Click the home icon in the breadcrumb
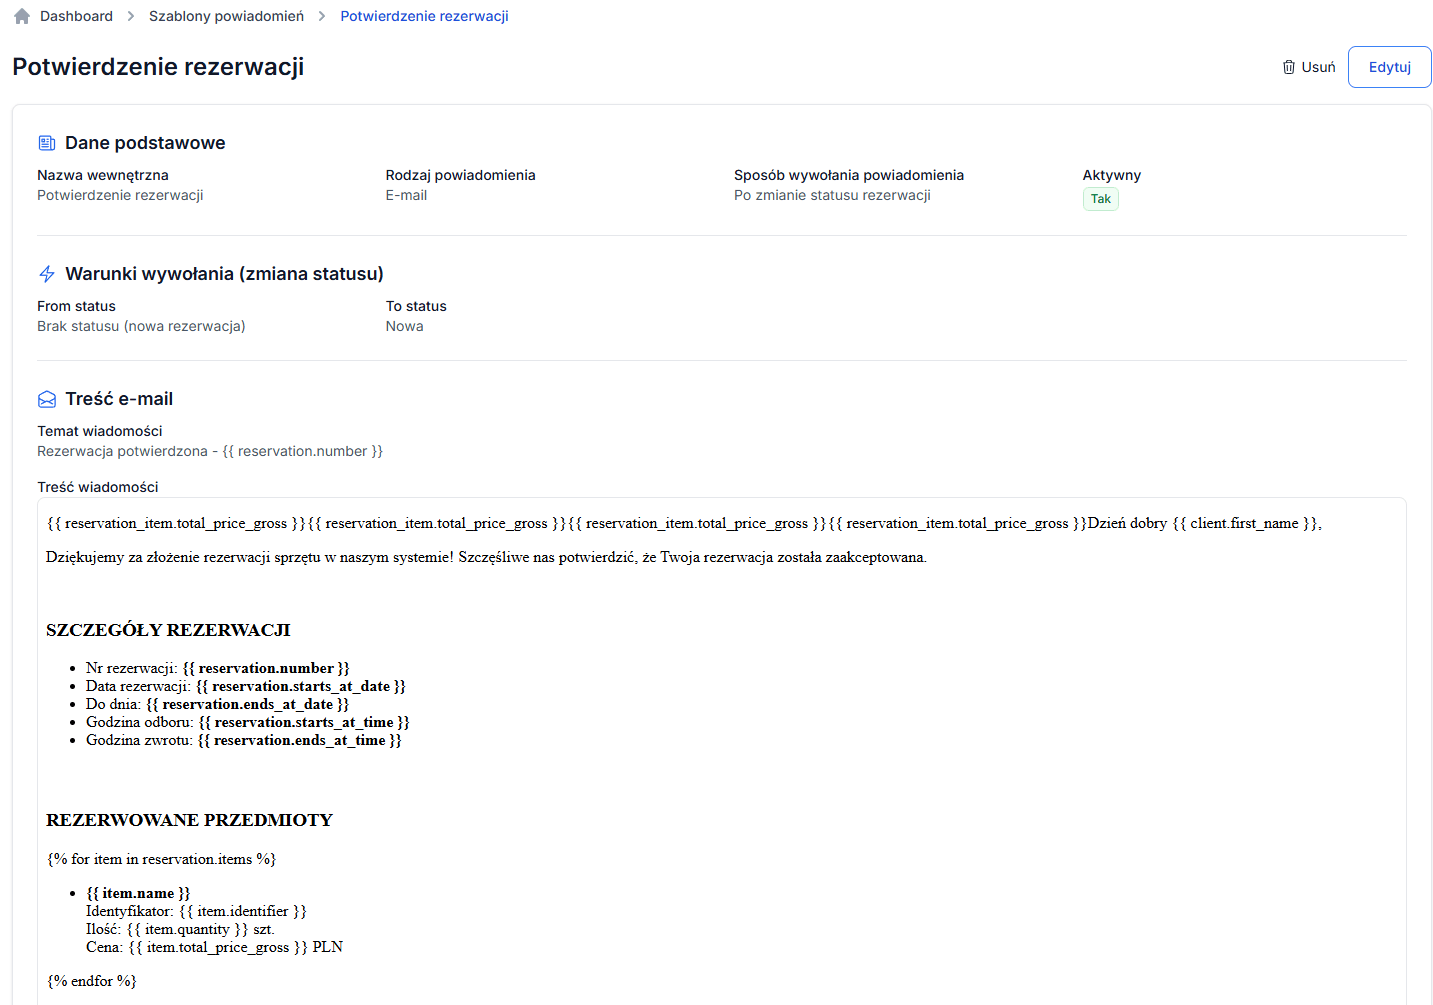This screenshot has height=1005, width=1433. point(22,16)
